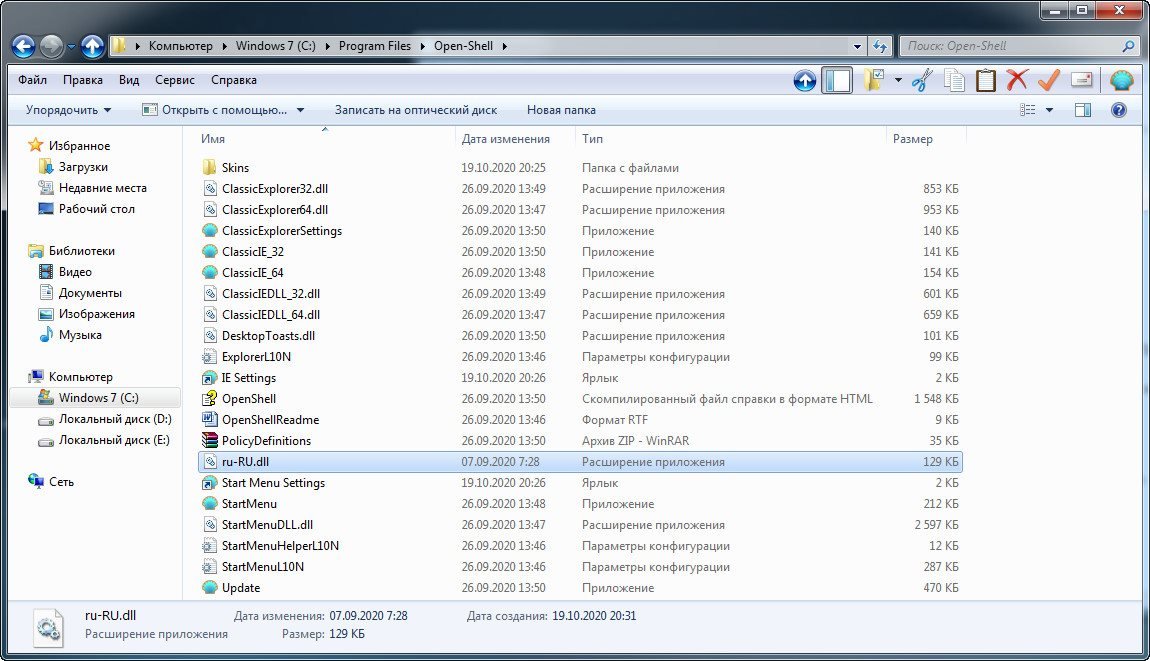
Task: Create a folder with Новая папка
Action: [x=561, y=110]
